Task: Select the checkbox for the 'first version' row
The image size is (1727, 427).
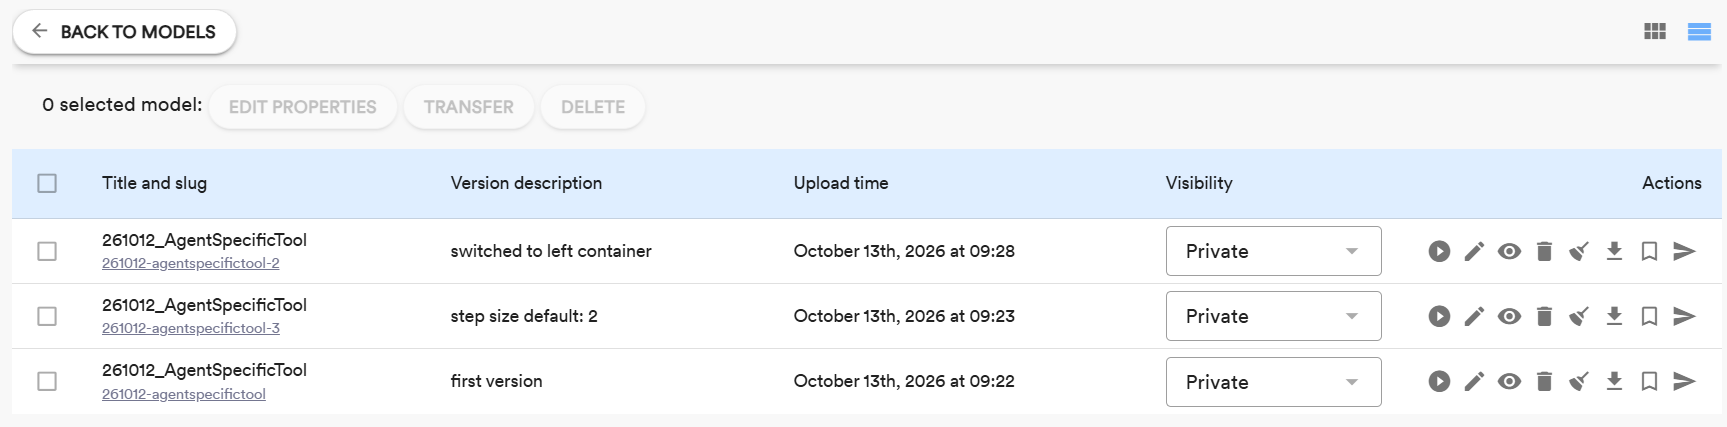Action: click(47, 381)
